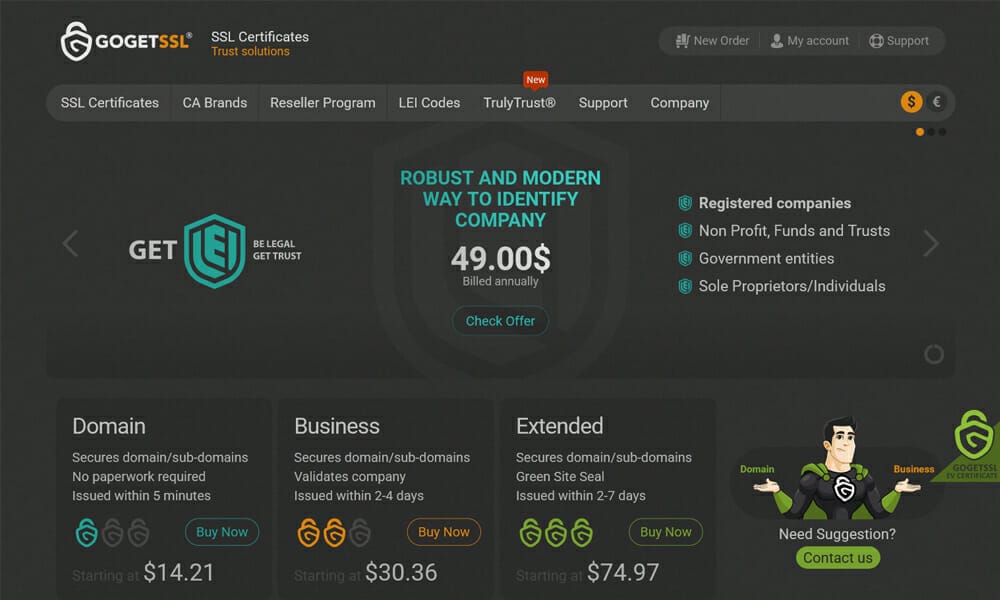The image size is (1000, 600).
Task: Click shield icon beside Government entities
Action: (x=685, y=258)
